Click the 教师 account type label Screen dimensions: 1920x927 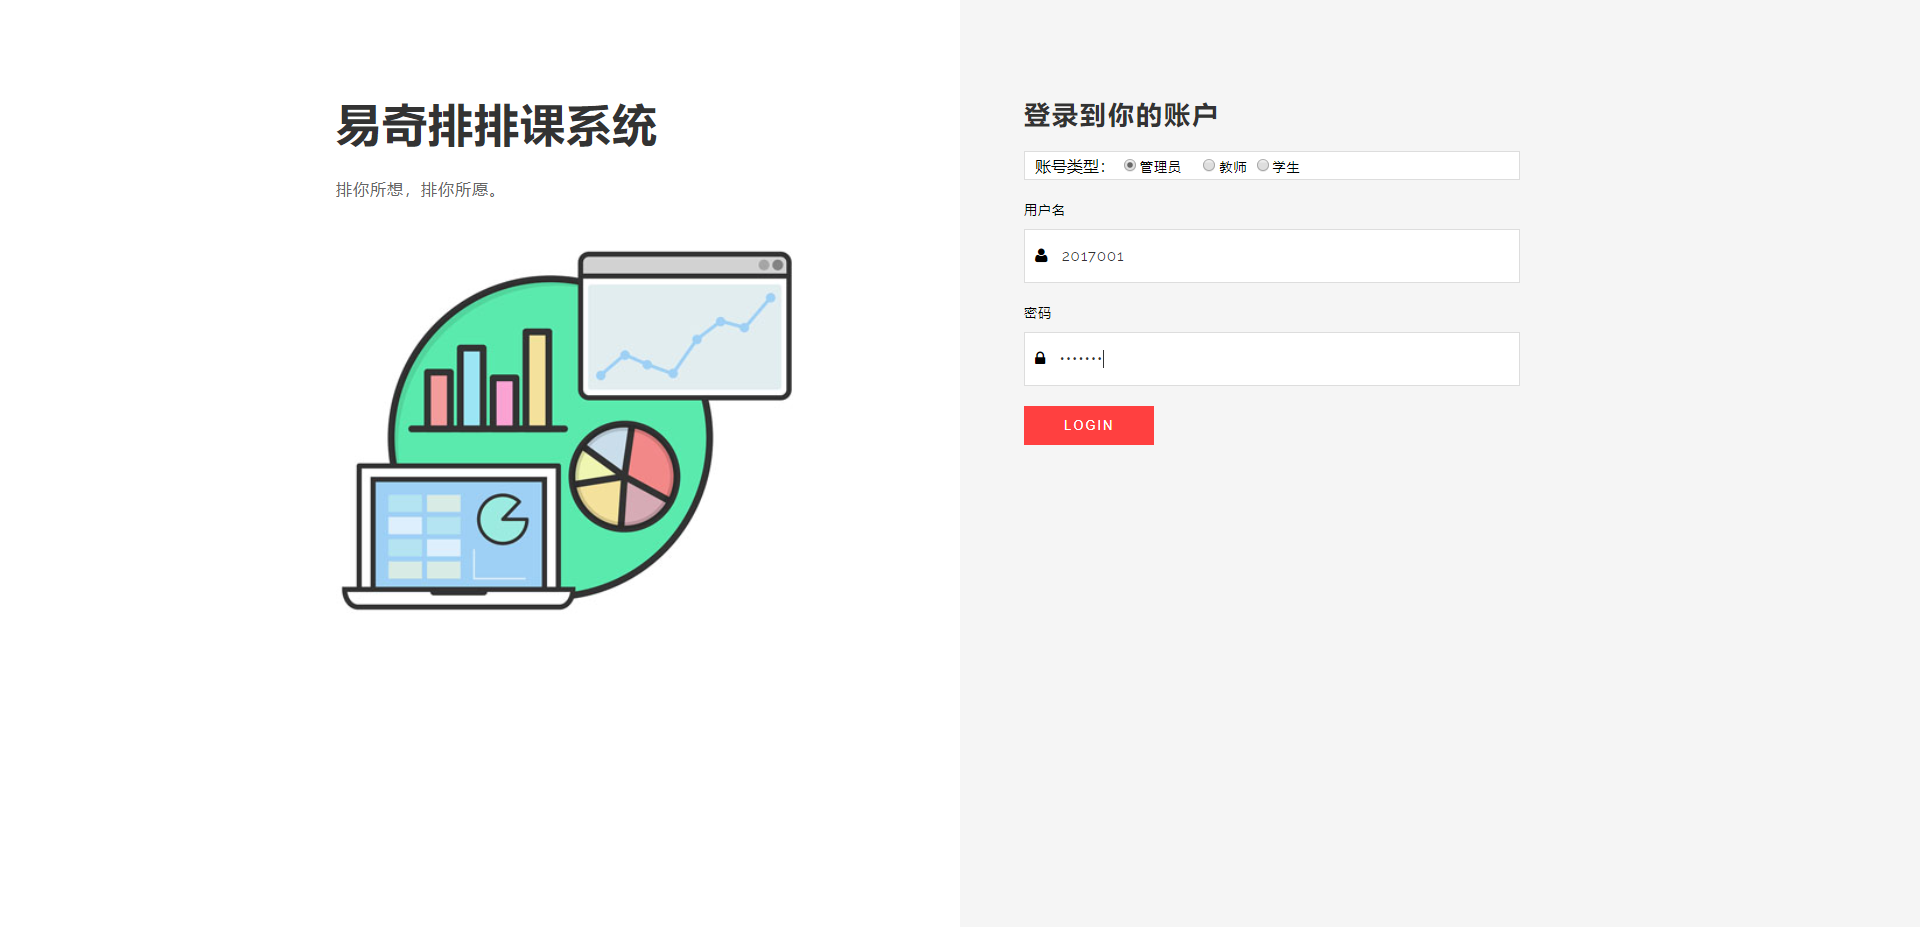pos(1233,167)
